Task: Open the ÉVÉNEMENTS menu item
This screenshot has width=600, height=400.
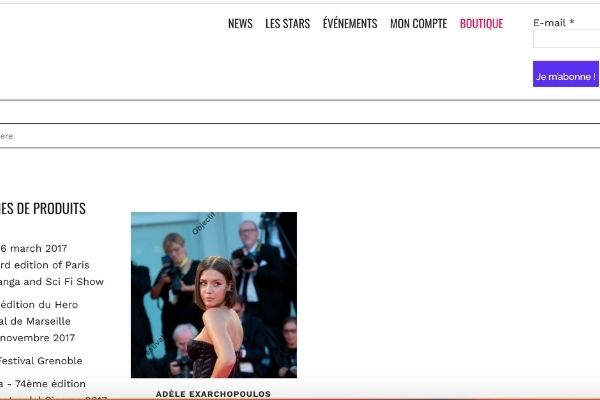Action: tap(350, 23)
